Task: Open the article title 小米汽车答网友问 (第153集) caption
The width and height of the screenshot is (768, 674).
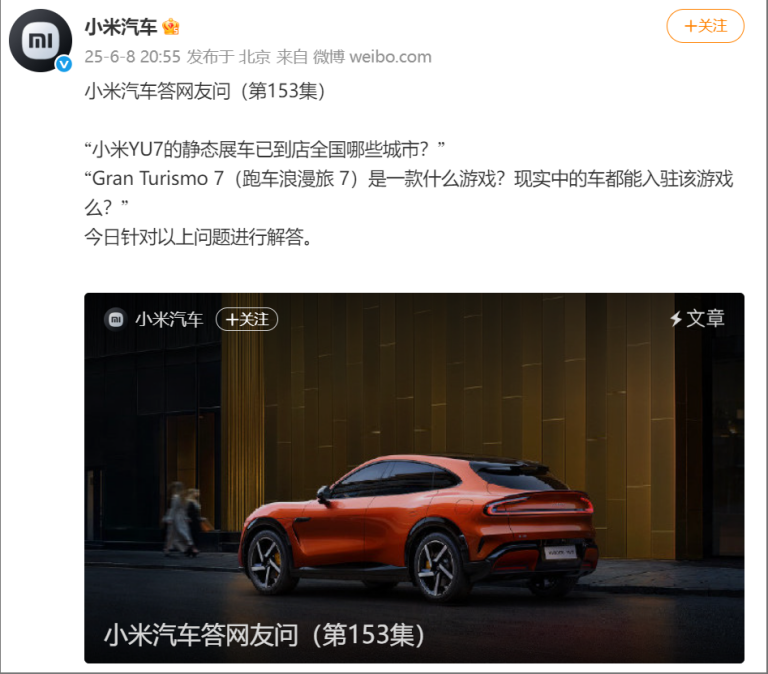Action: tap(264, 635)
